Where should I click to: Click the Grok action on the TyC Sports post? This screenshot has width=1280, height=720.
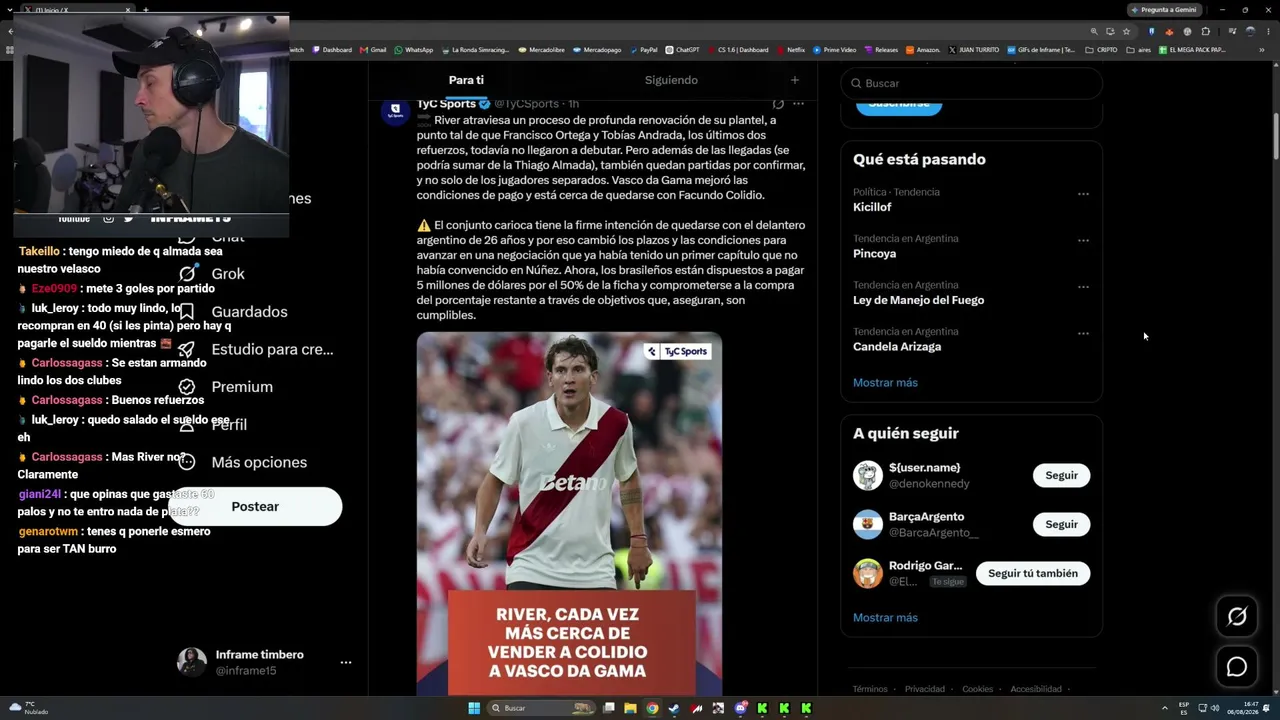(778, 103)
